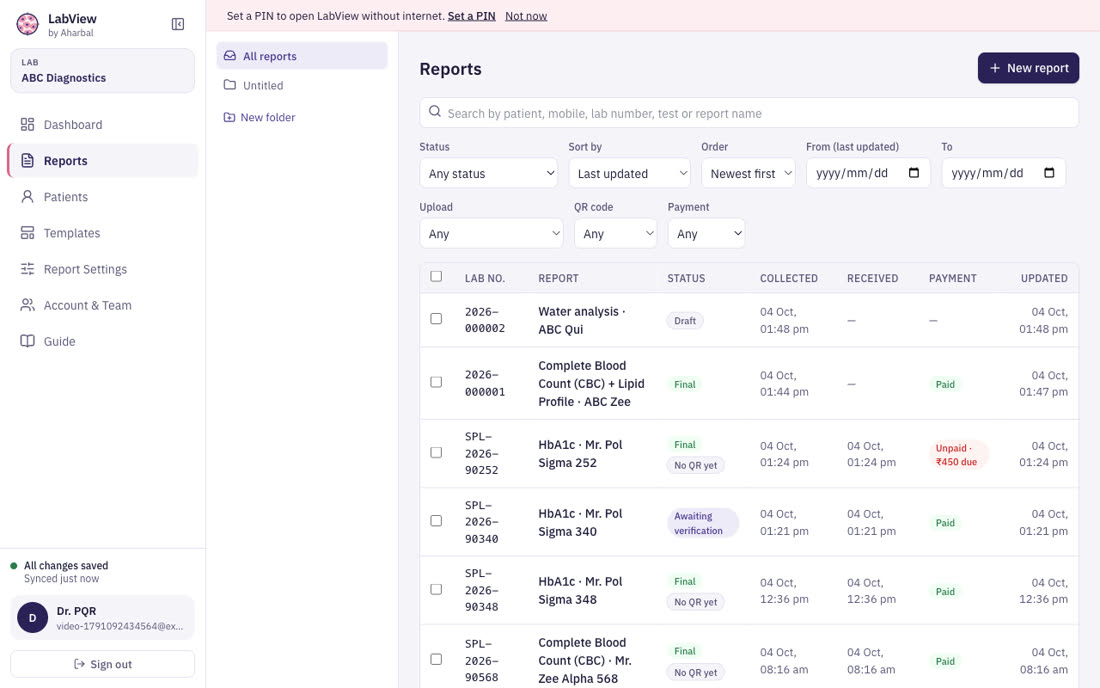This screenshot has width=1100, height=688.
Task: Open the HbA1c · Mr. Pol Sigma 340 report
Action: pos(580,522)
